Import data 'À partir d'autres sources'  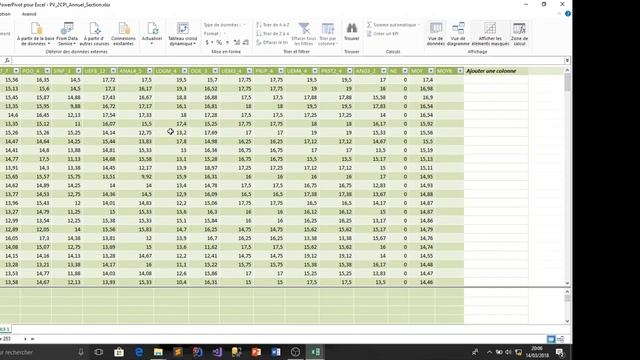click(94, 33)
